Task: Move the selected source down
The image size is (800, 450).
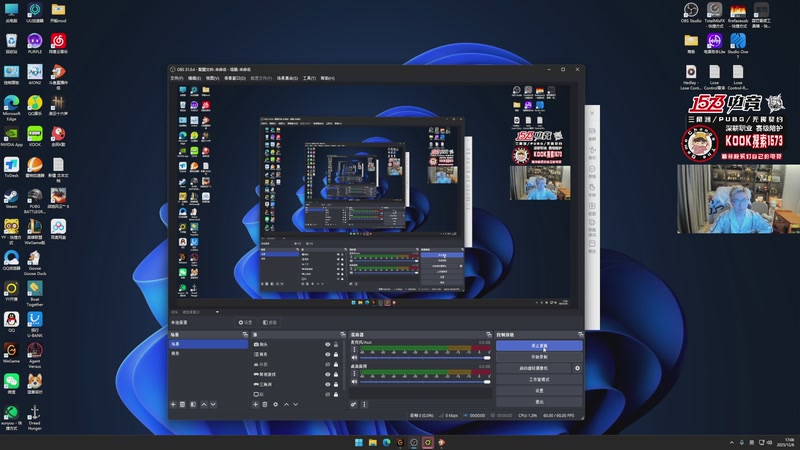Action: [295, 405]
